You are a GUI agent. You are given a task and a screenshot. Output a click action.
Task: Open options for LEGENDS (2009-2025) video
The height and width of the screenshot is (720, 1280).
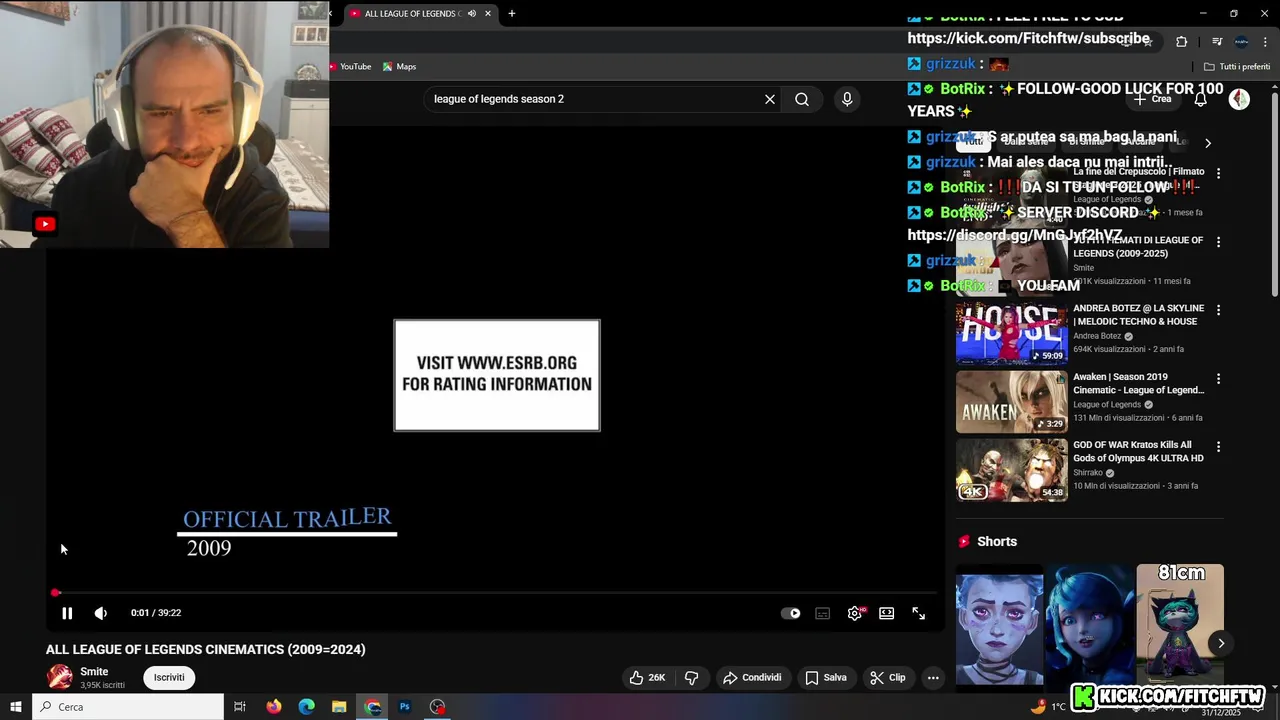(x=1218, y=242)
